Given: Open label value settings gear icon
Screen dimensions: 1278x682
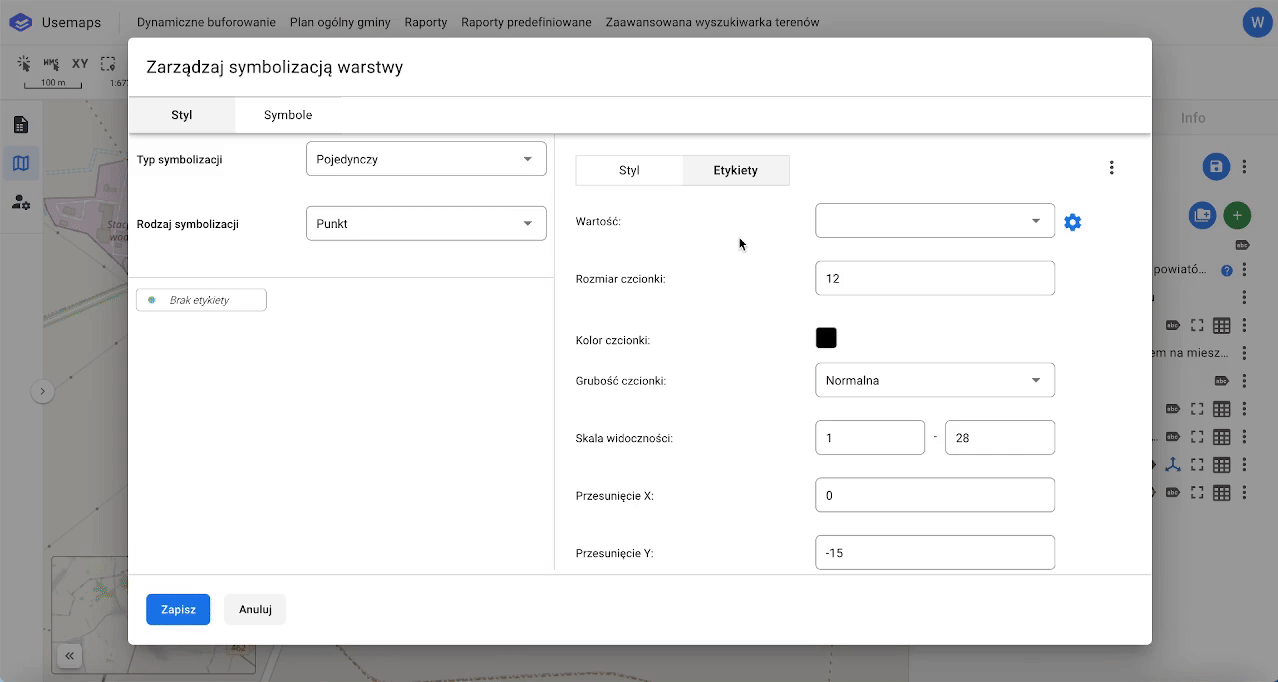Looking at the screenshot, I should click(1072, 222).
